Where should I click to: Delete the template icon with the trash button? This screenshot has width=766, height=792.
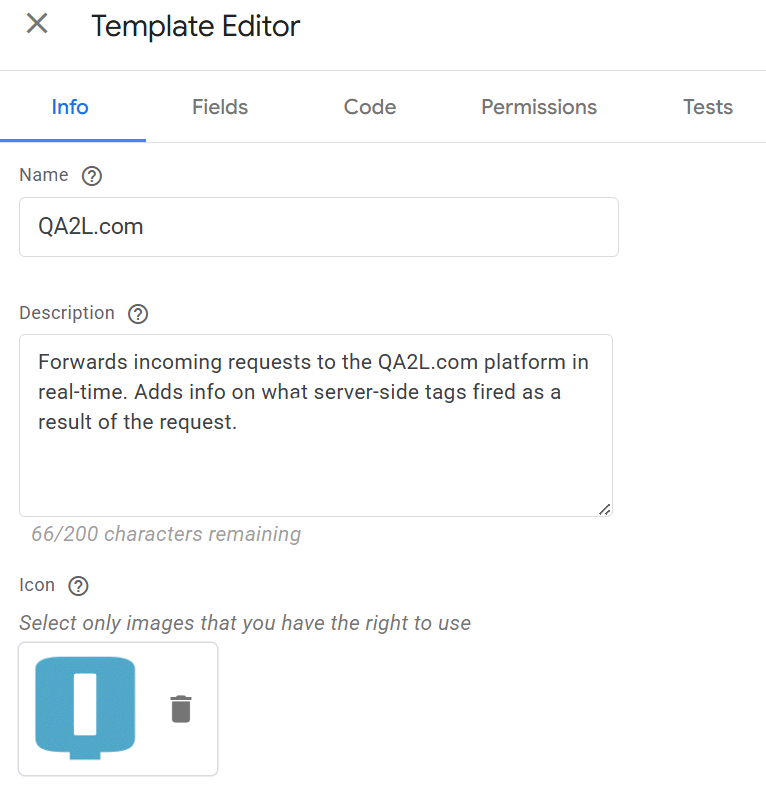pos(181,709)
